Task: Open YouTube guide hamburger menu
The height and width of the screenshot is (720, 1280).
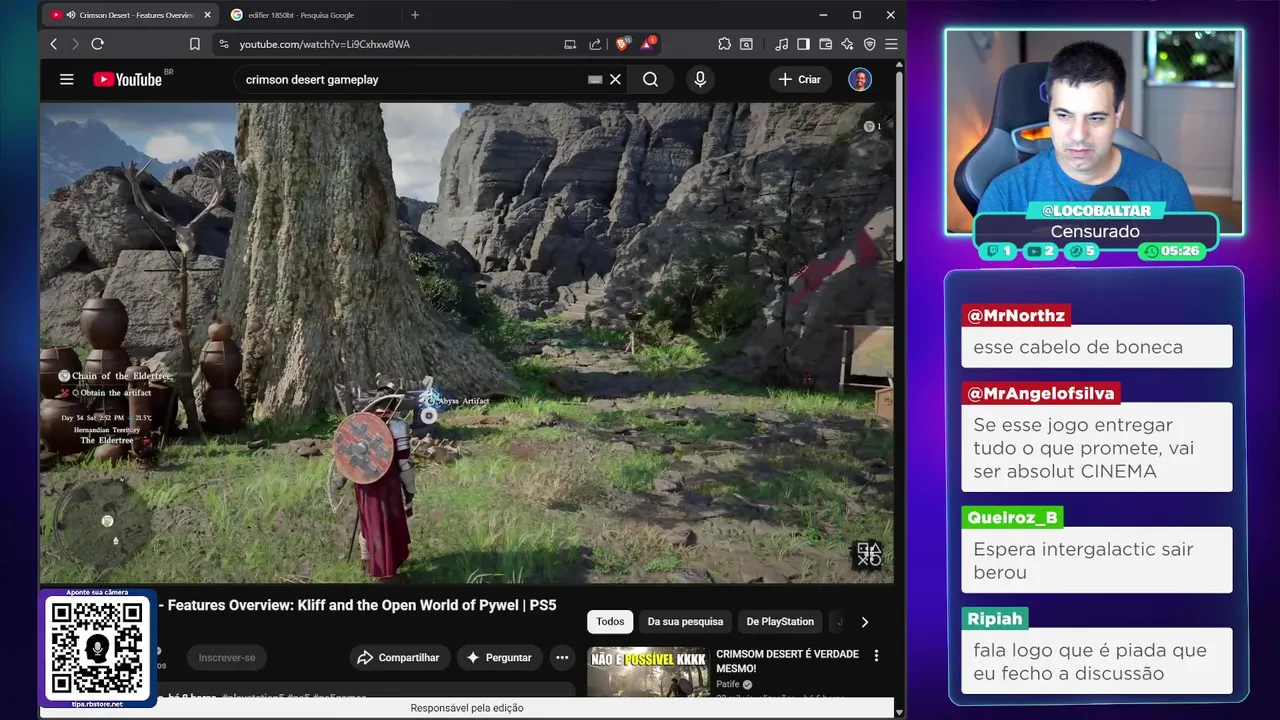Action: point(67,79)
